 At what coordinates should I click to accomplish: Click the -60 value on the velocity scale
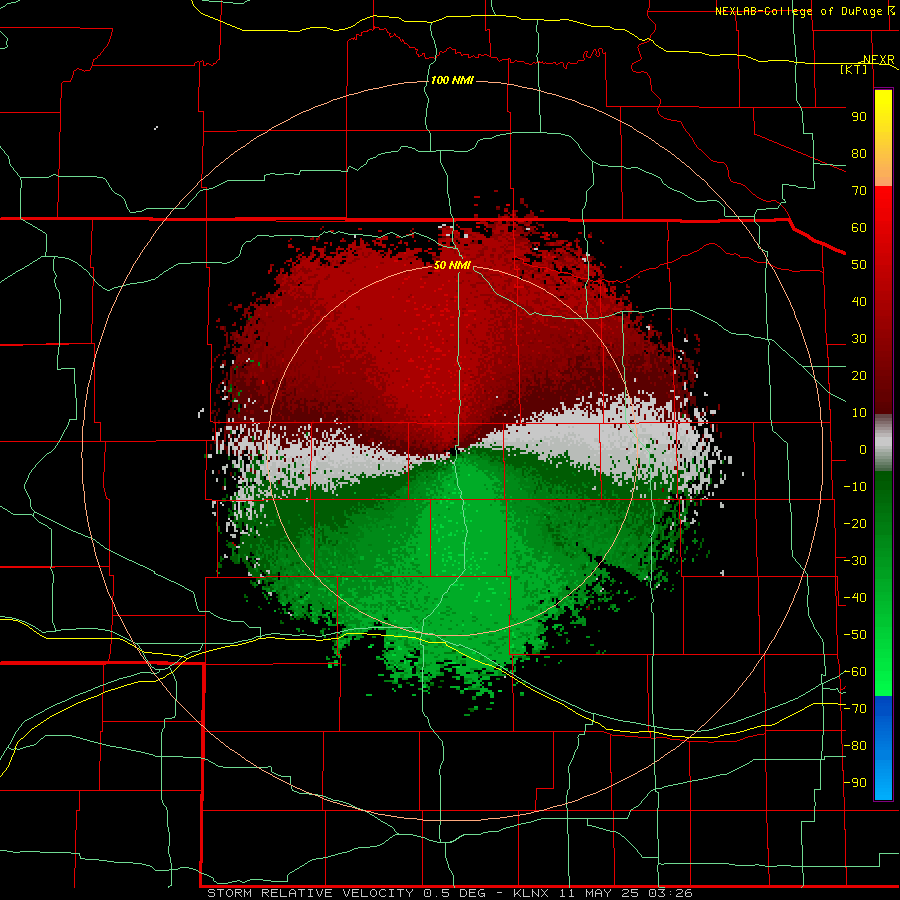(855, 672)
